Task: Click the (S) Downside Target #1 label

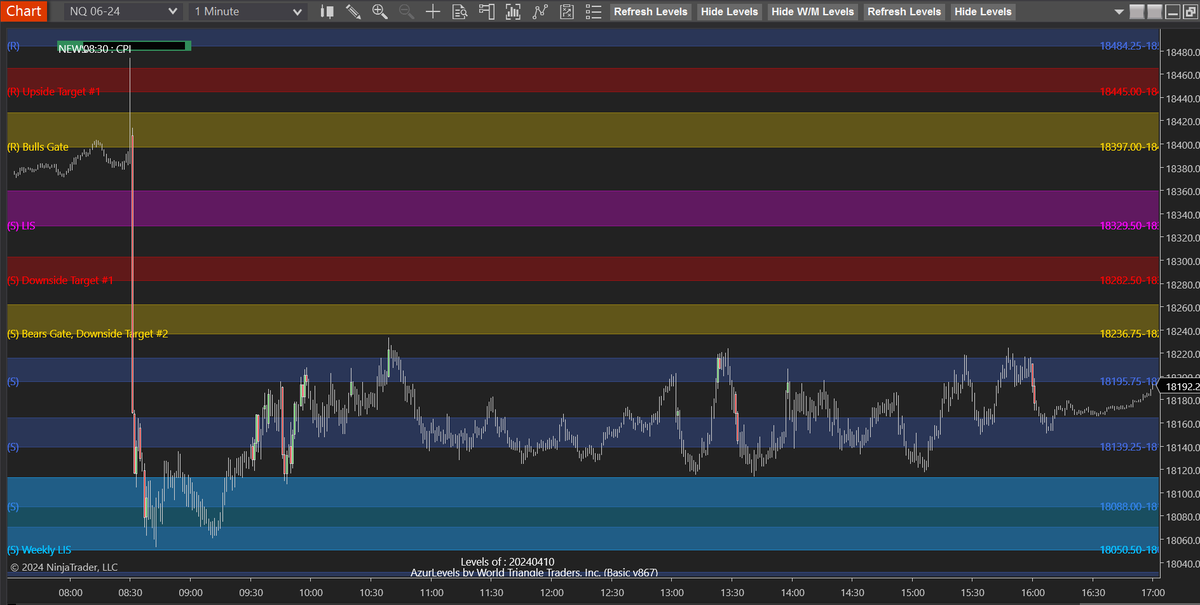Action: tap(59, 281)
